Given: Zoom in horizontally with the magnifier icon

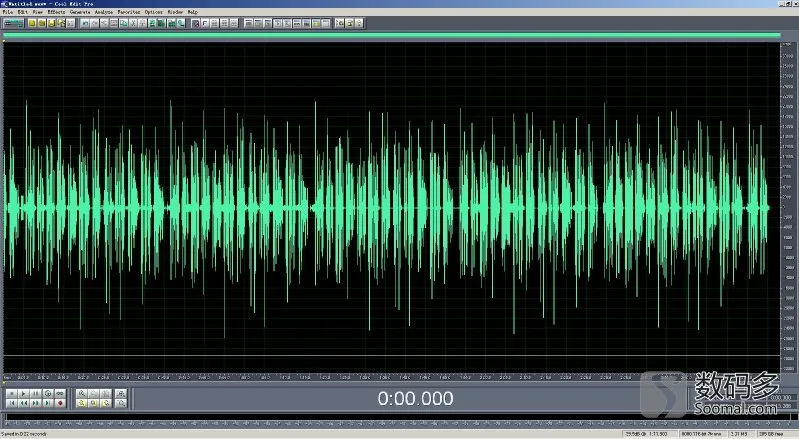Looking at the screenshot, I should 82,393.
